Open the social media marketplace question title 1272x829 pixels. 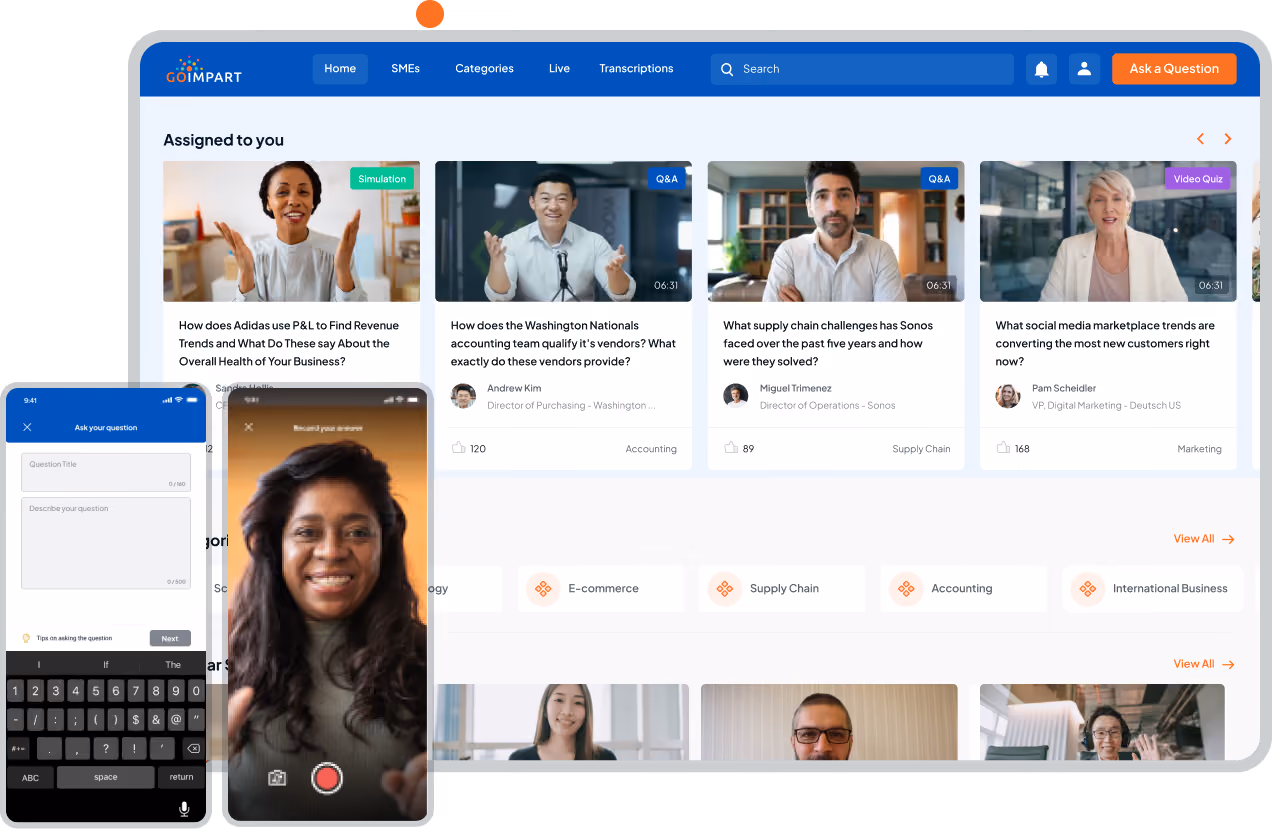[1105, 344]
